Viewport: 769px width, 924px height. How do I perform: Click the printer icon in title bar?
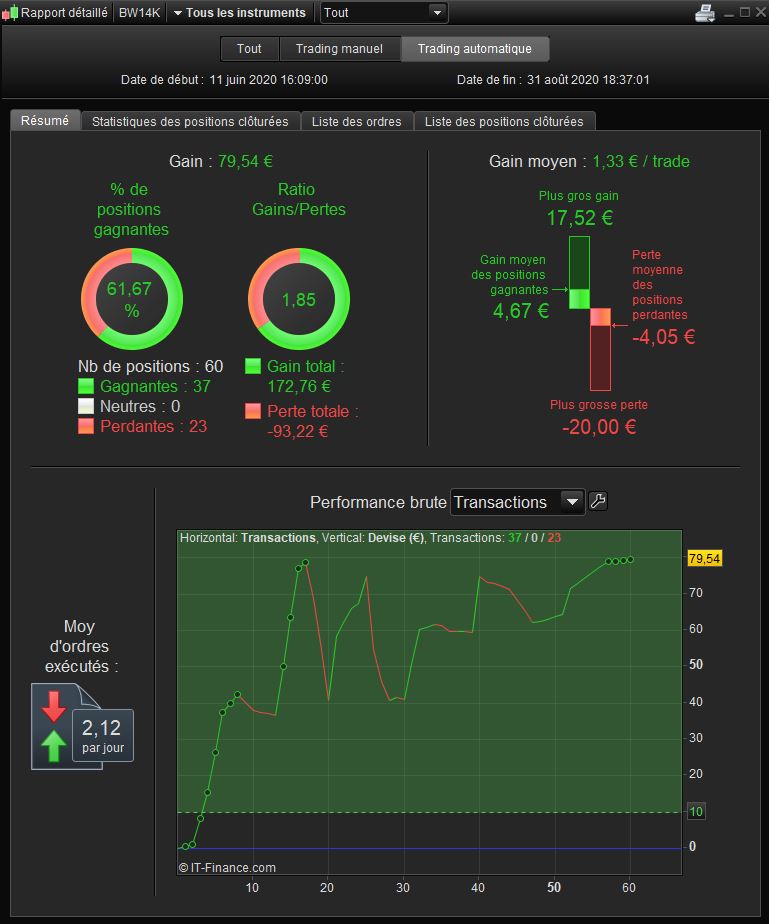(705, 12)
